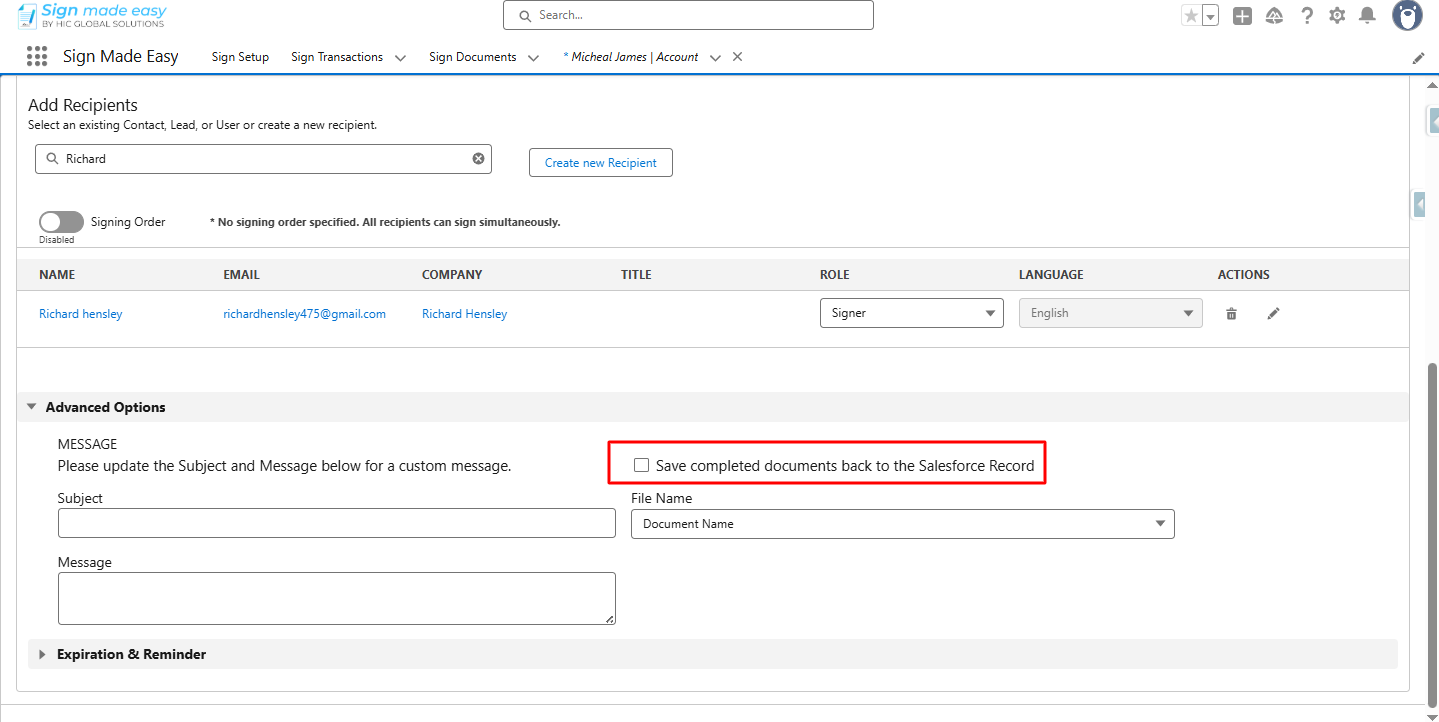Open the App Launcher grid icon
Screen dimensions: 1439x722
(37, 57)
